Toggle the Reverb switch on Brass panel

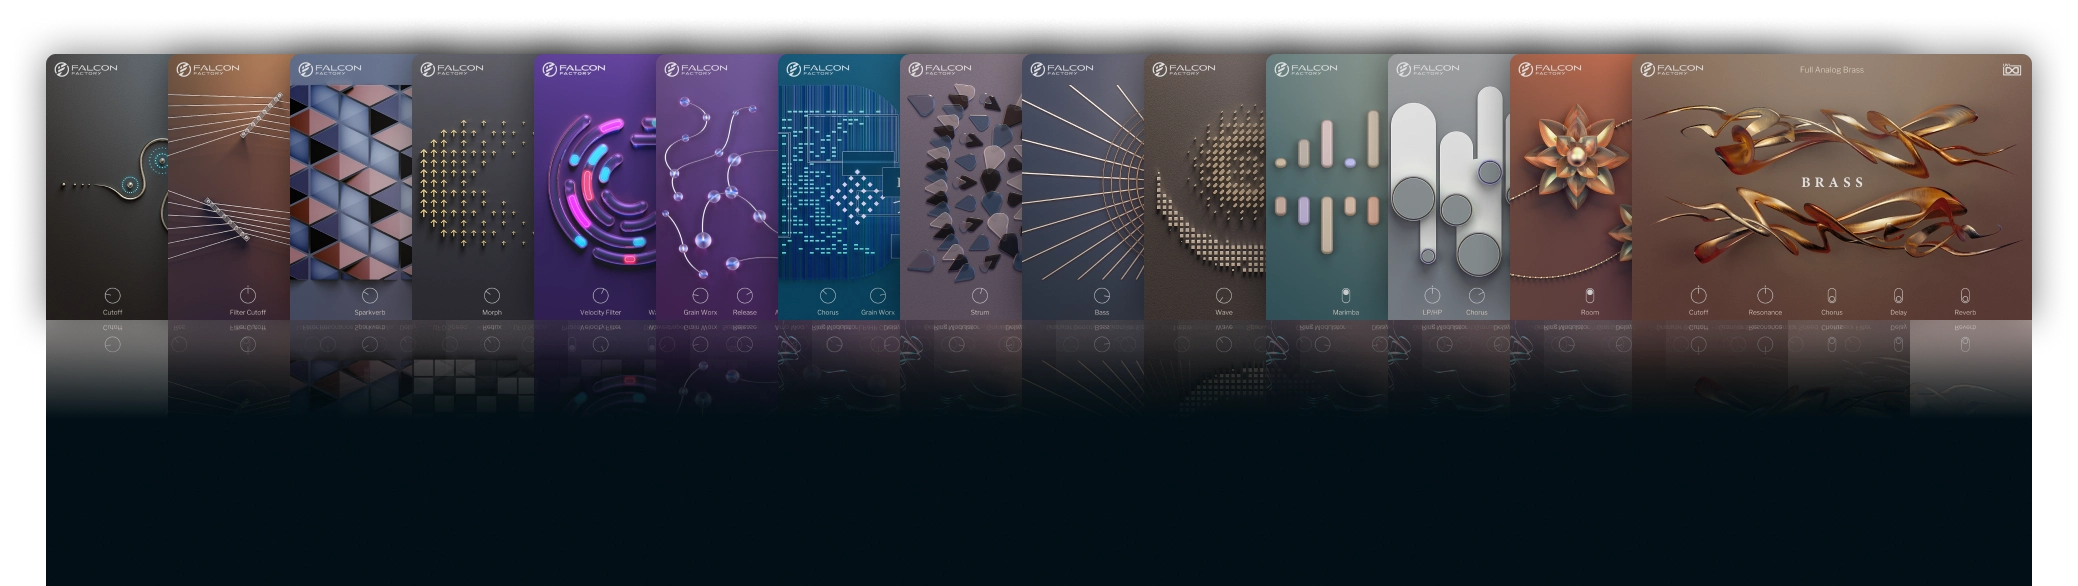[1965, 296]
